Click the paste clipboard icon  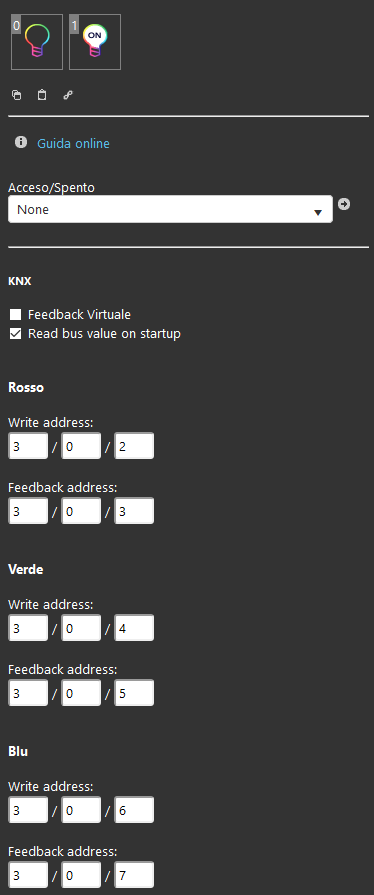[42, 95]
